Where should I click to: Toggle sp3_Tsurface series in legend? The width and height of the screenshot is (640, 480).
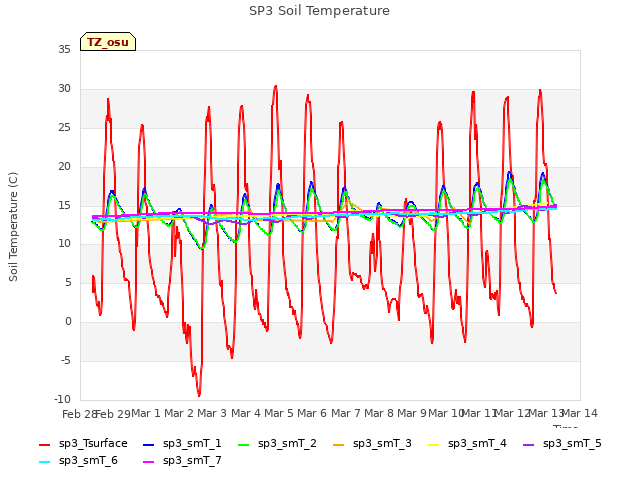(83, 444)
